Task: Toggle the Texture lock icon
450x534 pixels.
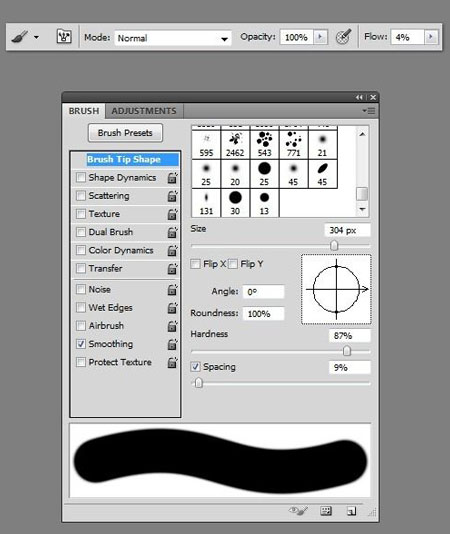Action: pos(173,214)
